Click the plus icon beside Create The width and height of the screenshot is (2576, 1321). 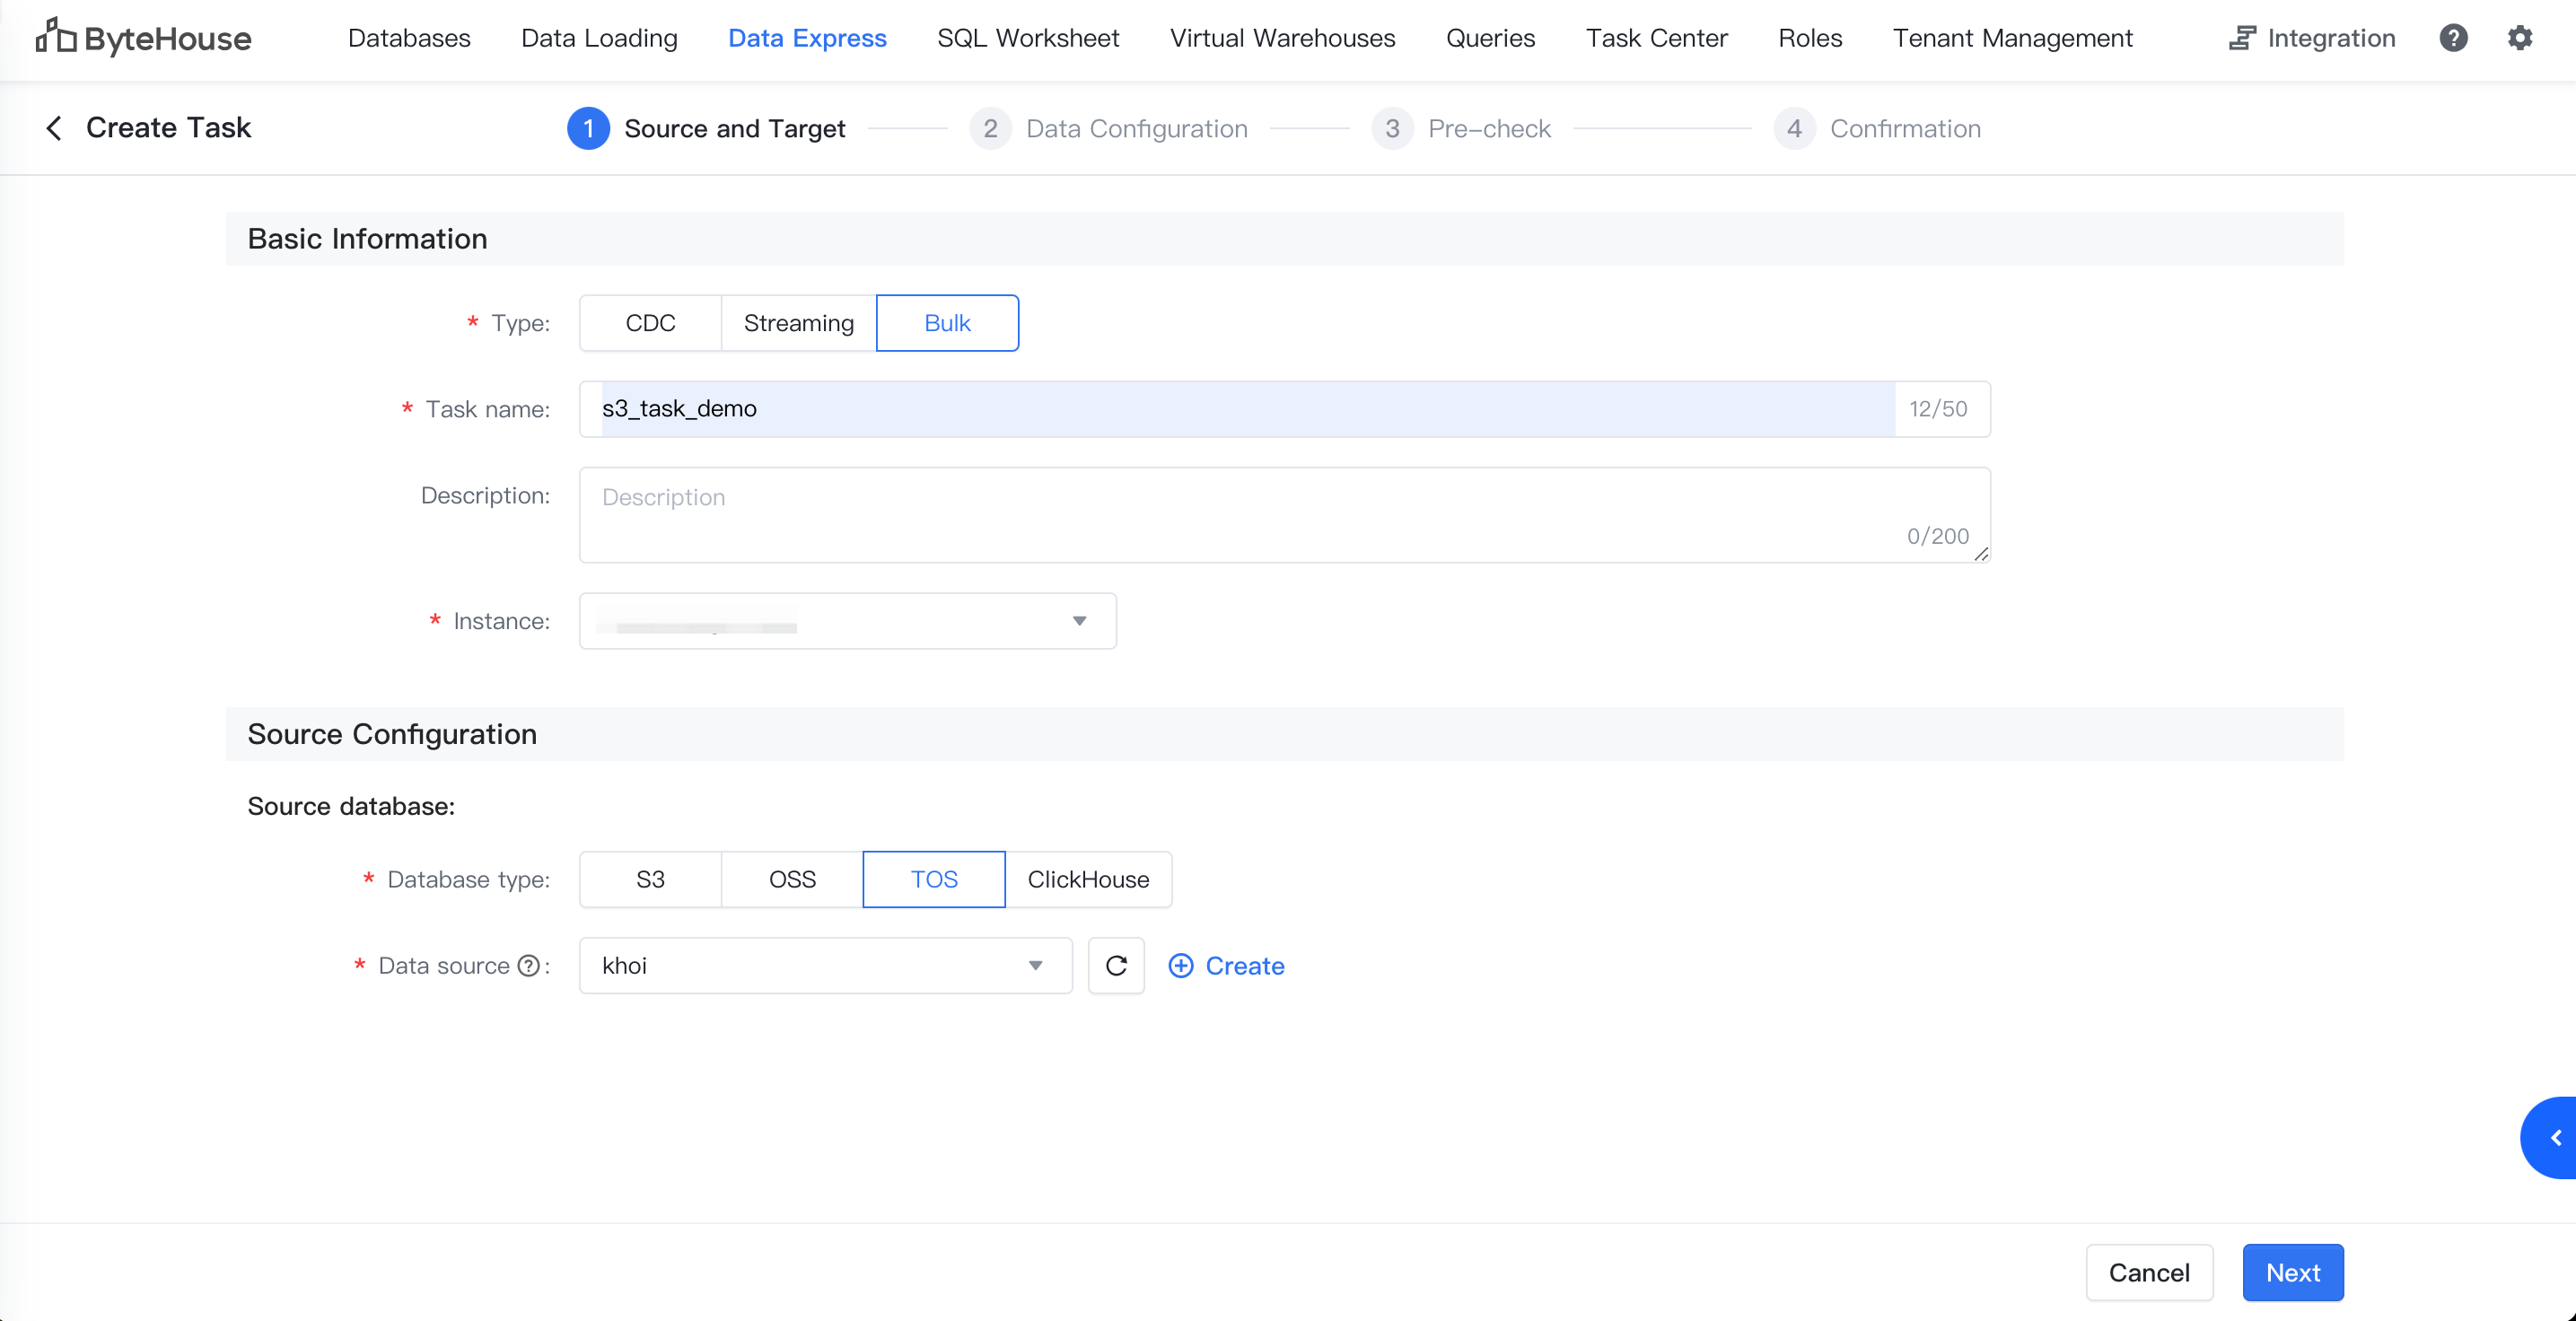1181,966
